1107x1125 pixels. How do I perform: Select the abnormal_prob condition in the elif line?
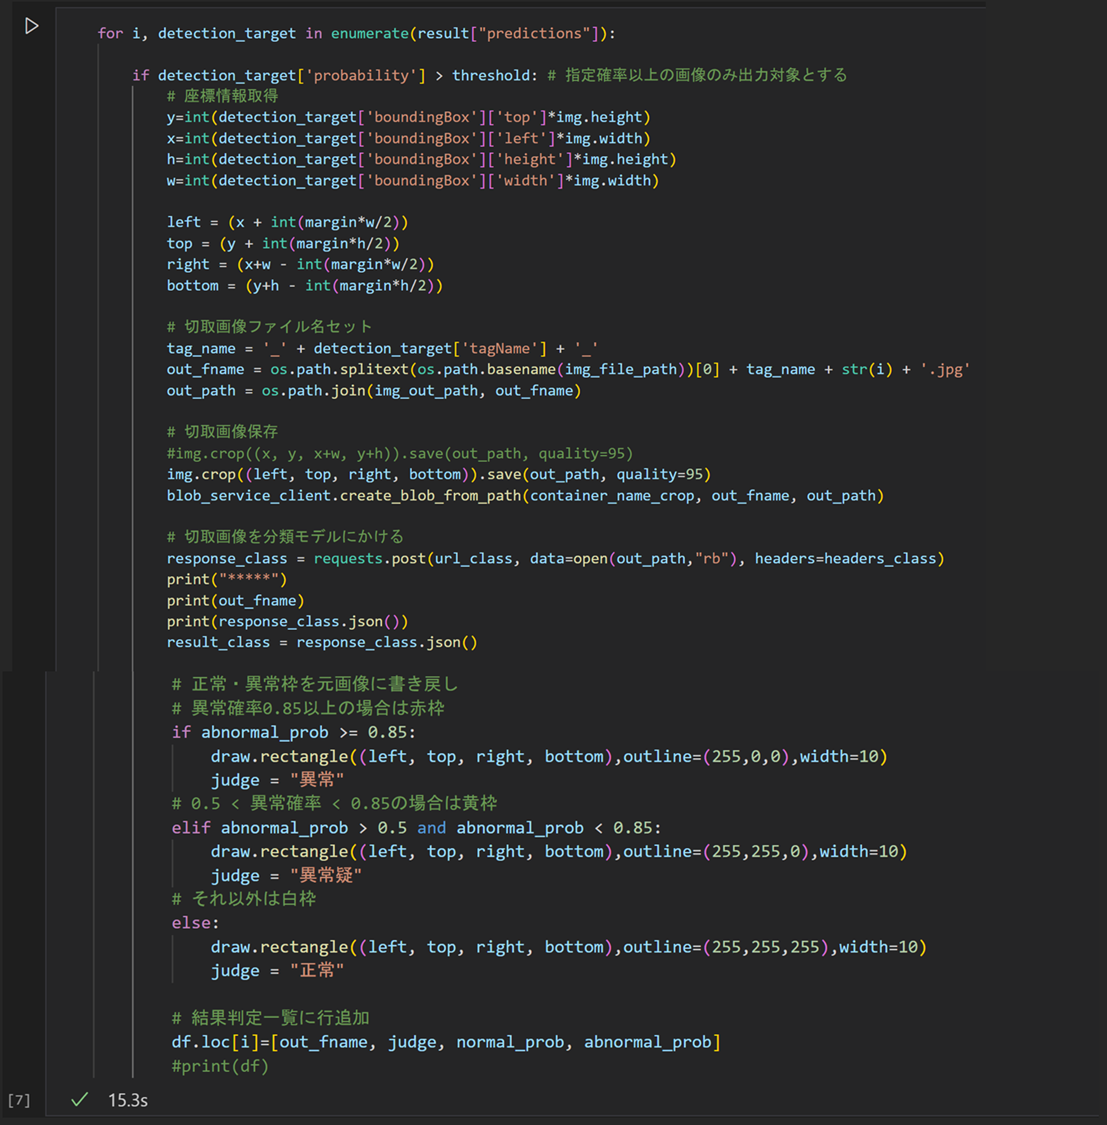[x=285, y=827]
